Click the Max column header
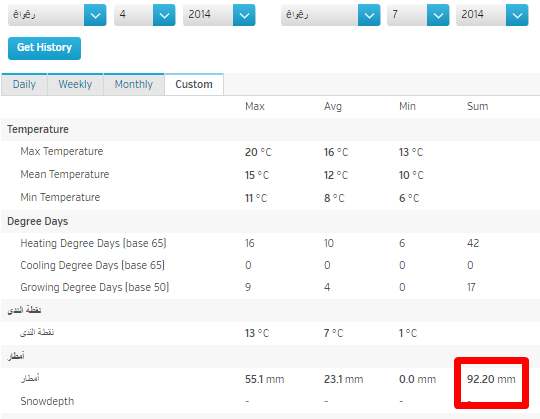Screen dimensions: 540x419 [255, 106]
